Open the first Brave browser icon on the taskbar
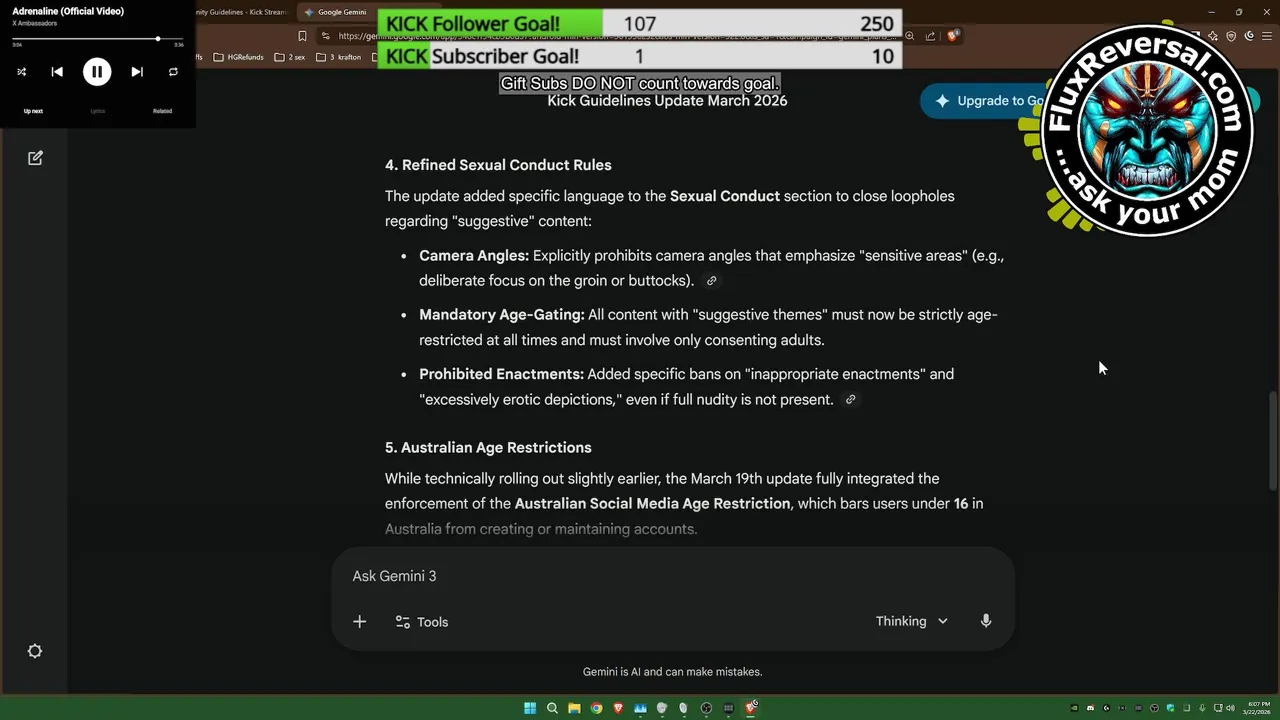This screenshot has height=720, width=1280. 618,708
